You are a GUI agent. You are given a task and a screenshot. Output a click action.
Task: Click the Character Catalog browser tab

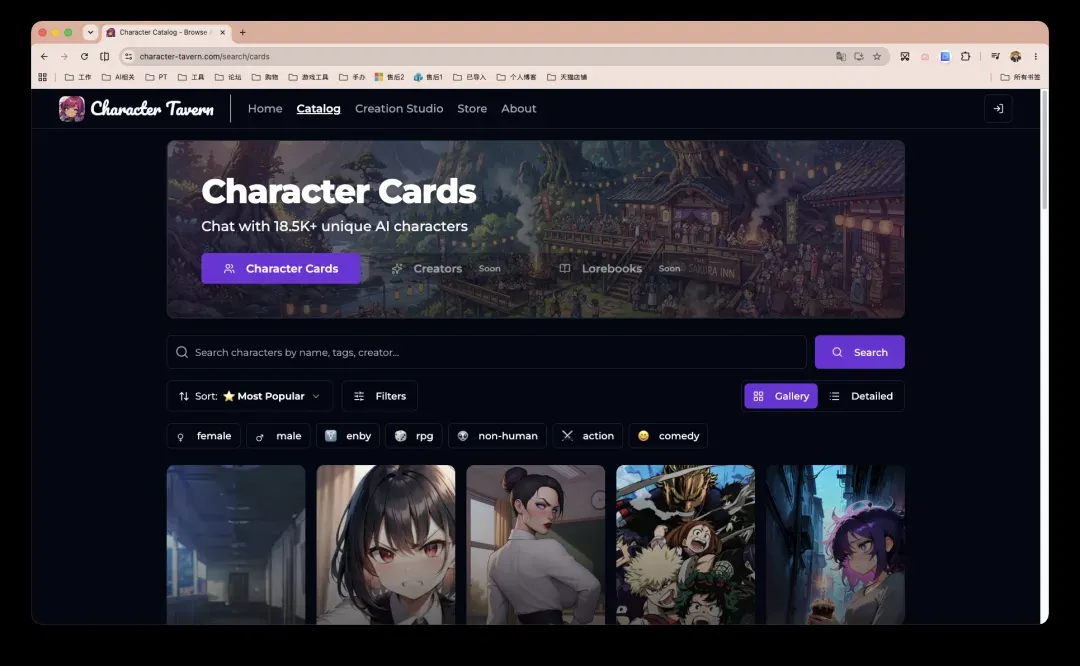[x=165, y=32]
